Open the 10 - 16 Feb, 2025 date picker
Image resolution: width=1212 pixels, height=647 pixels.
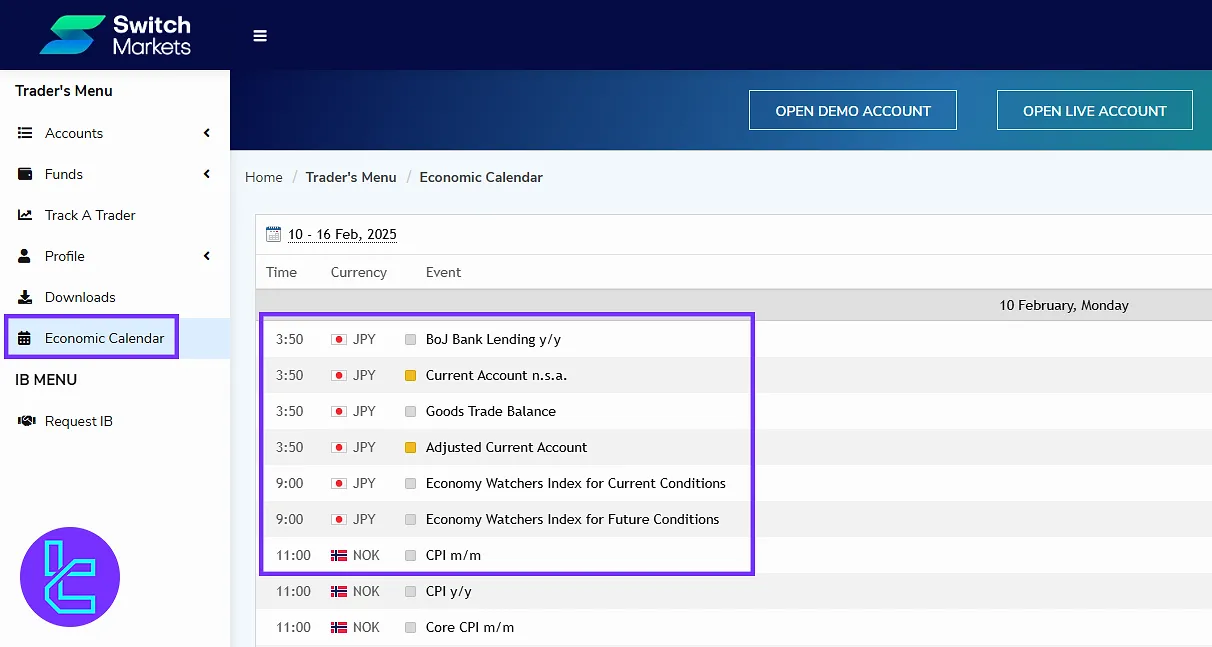pyautogui.click(x=342, y=234)
